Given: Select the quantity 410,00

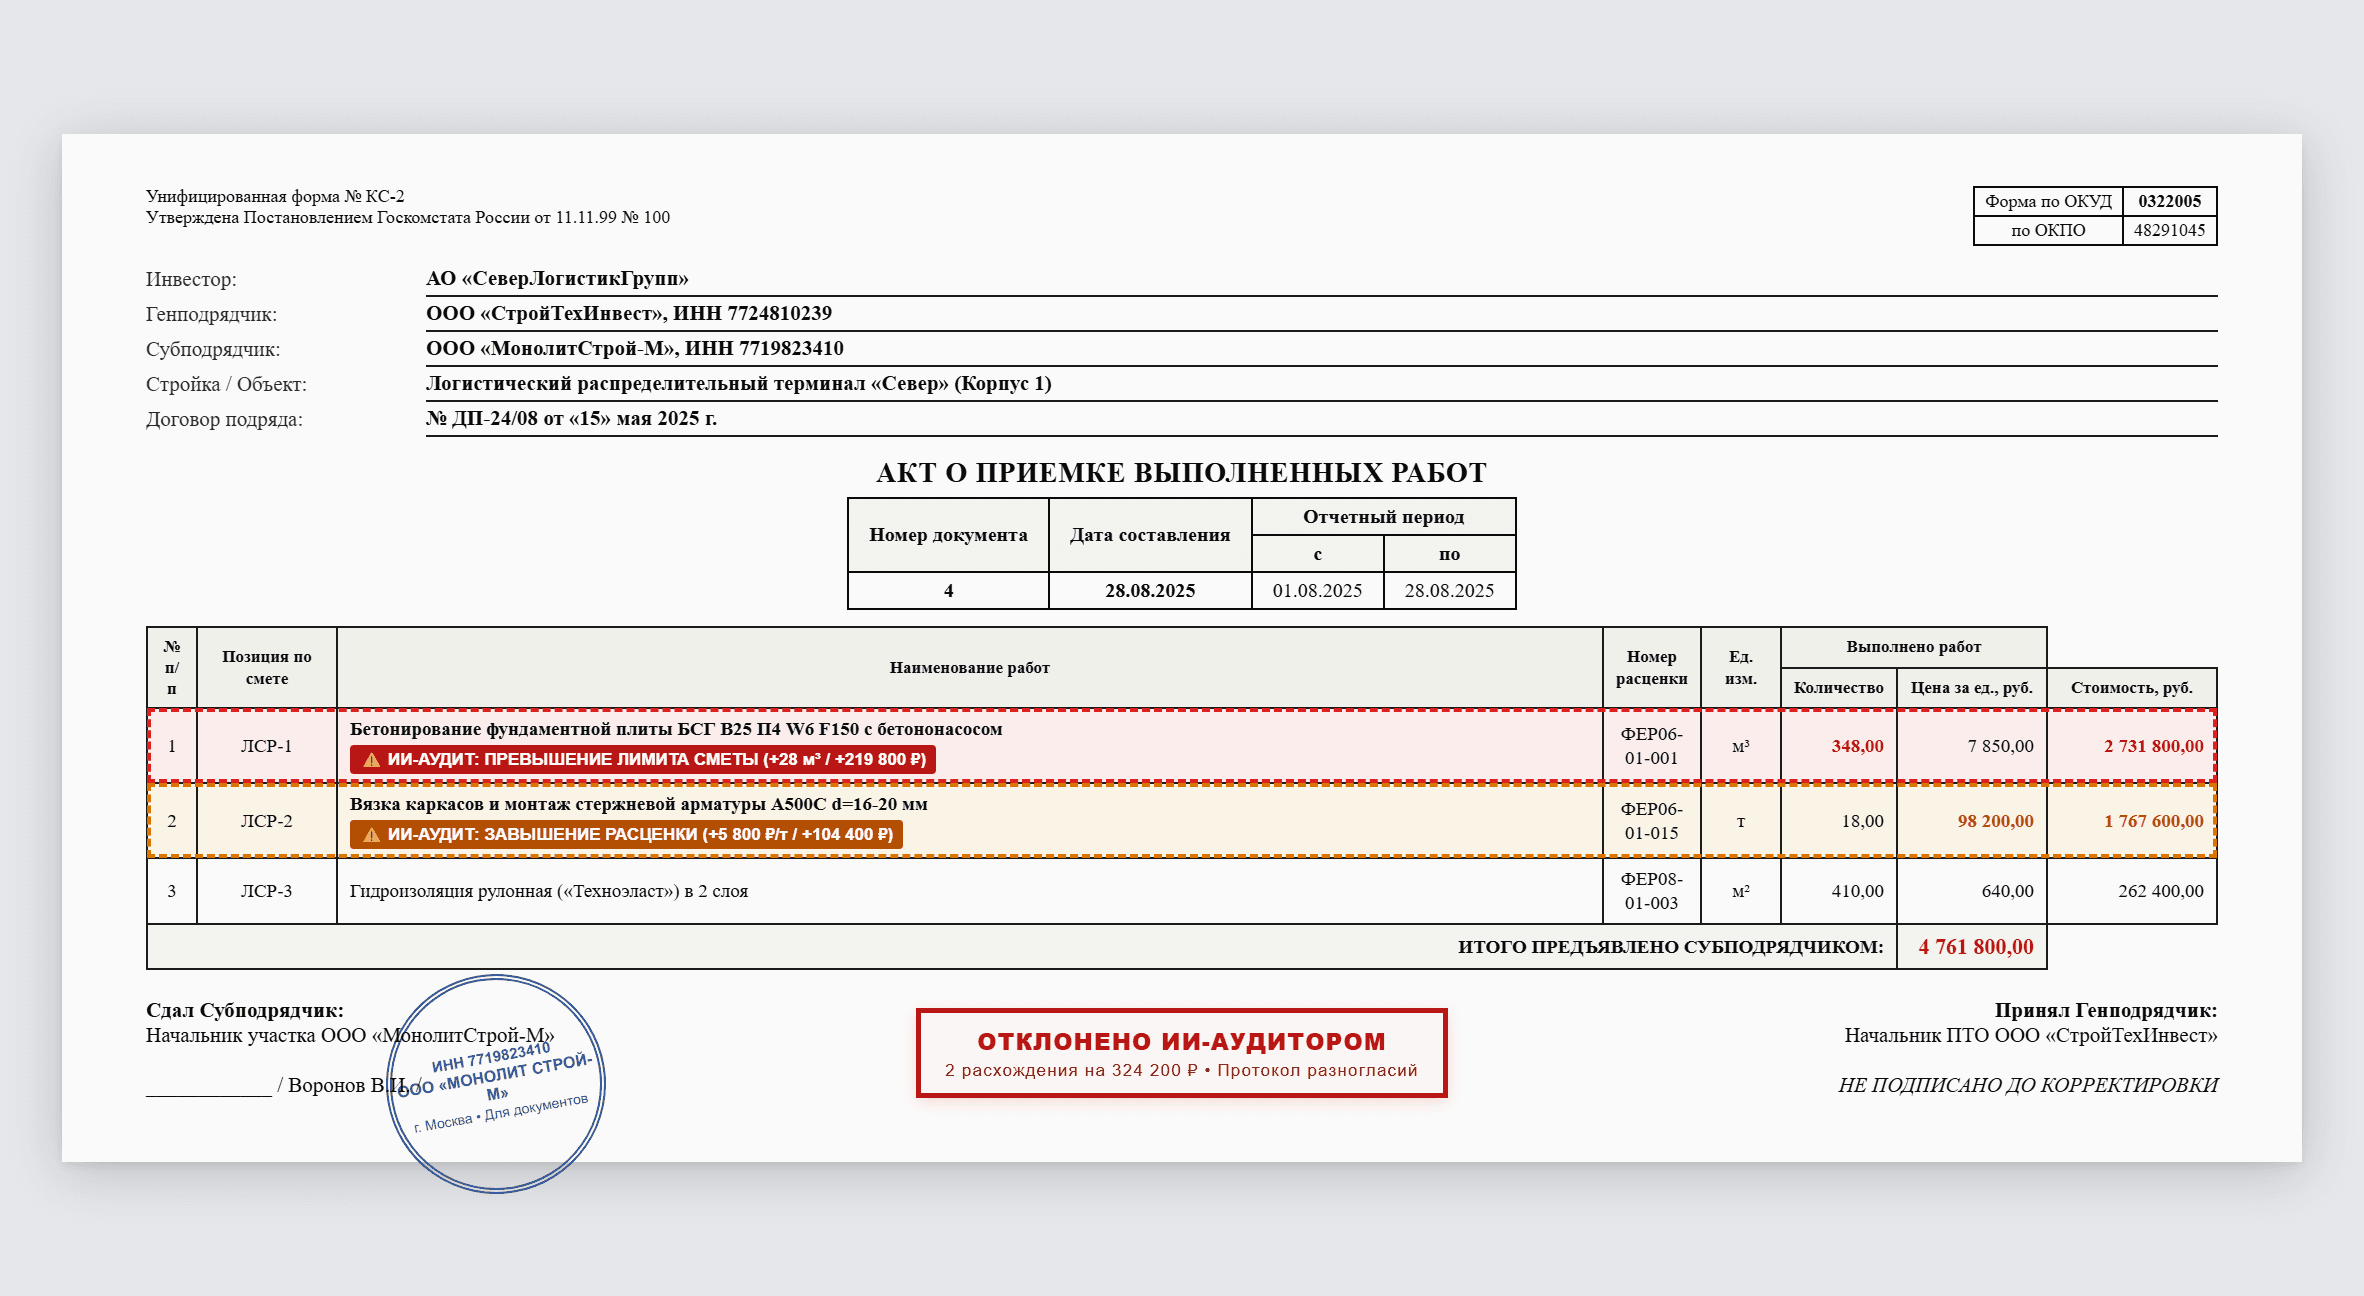Looking at the screenshot, I should pyautogui.click(x=1857, y=891).
